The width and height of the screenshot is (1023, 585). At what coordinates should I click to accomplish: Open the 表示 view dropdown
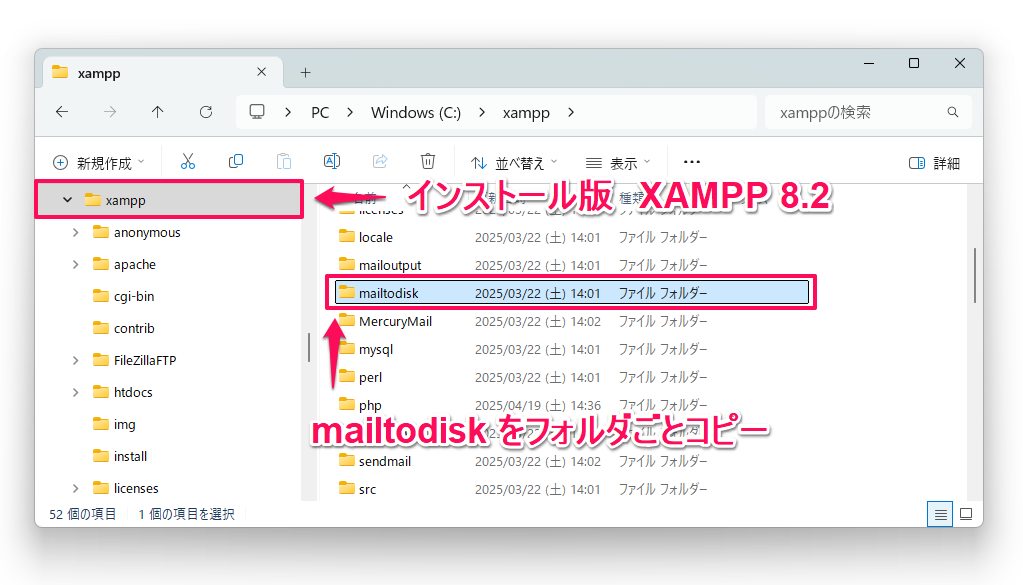618,163
